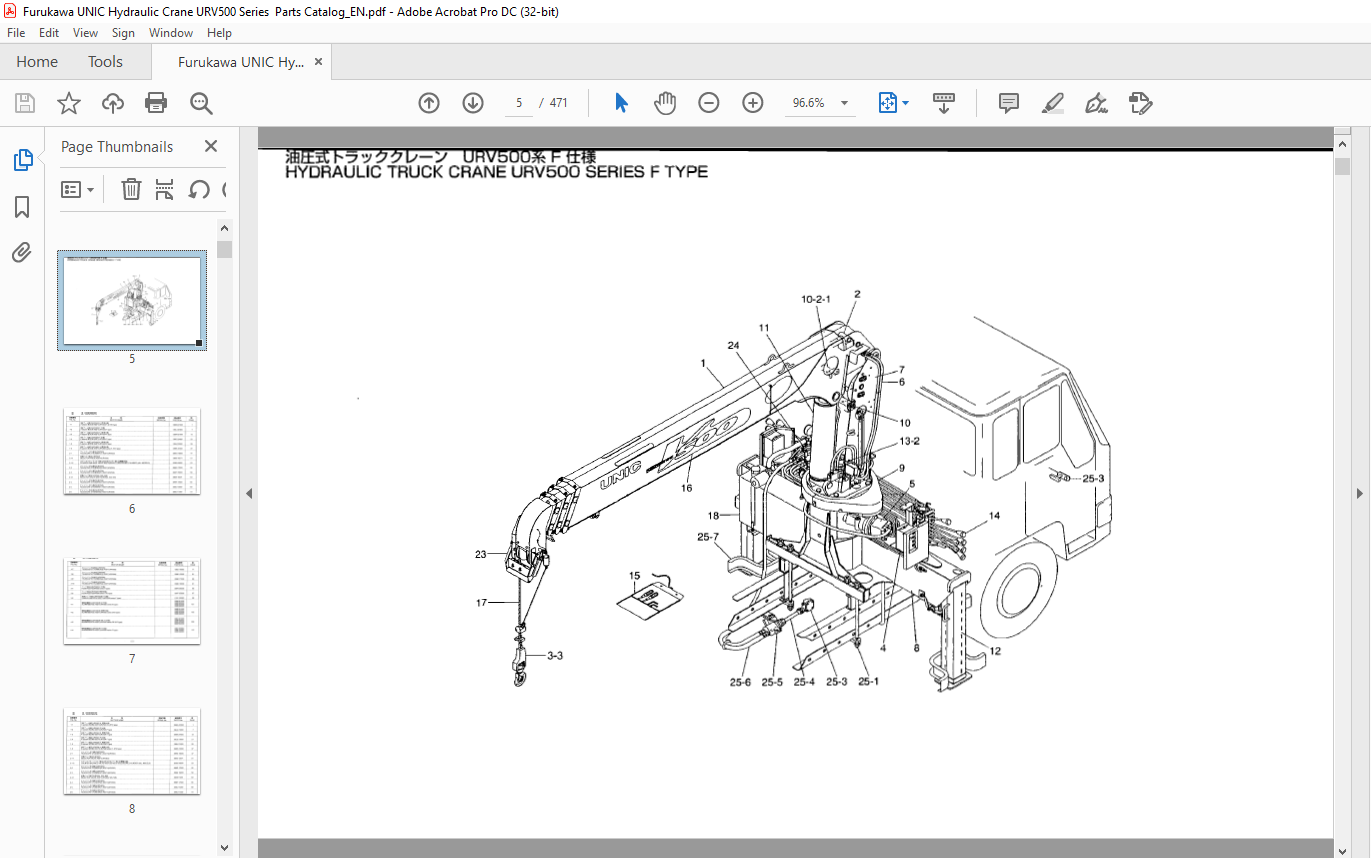Image resolution: width=1371 pixels, height=858 pixels.
Task: Click the page number field showing 5
Action: pos(519,103)
